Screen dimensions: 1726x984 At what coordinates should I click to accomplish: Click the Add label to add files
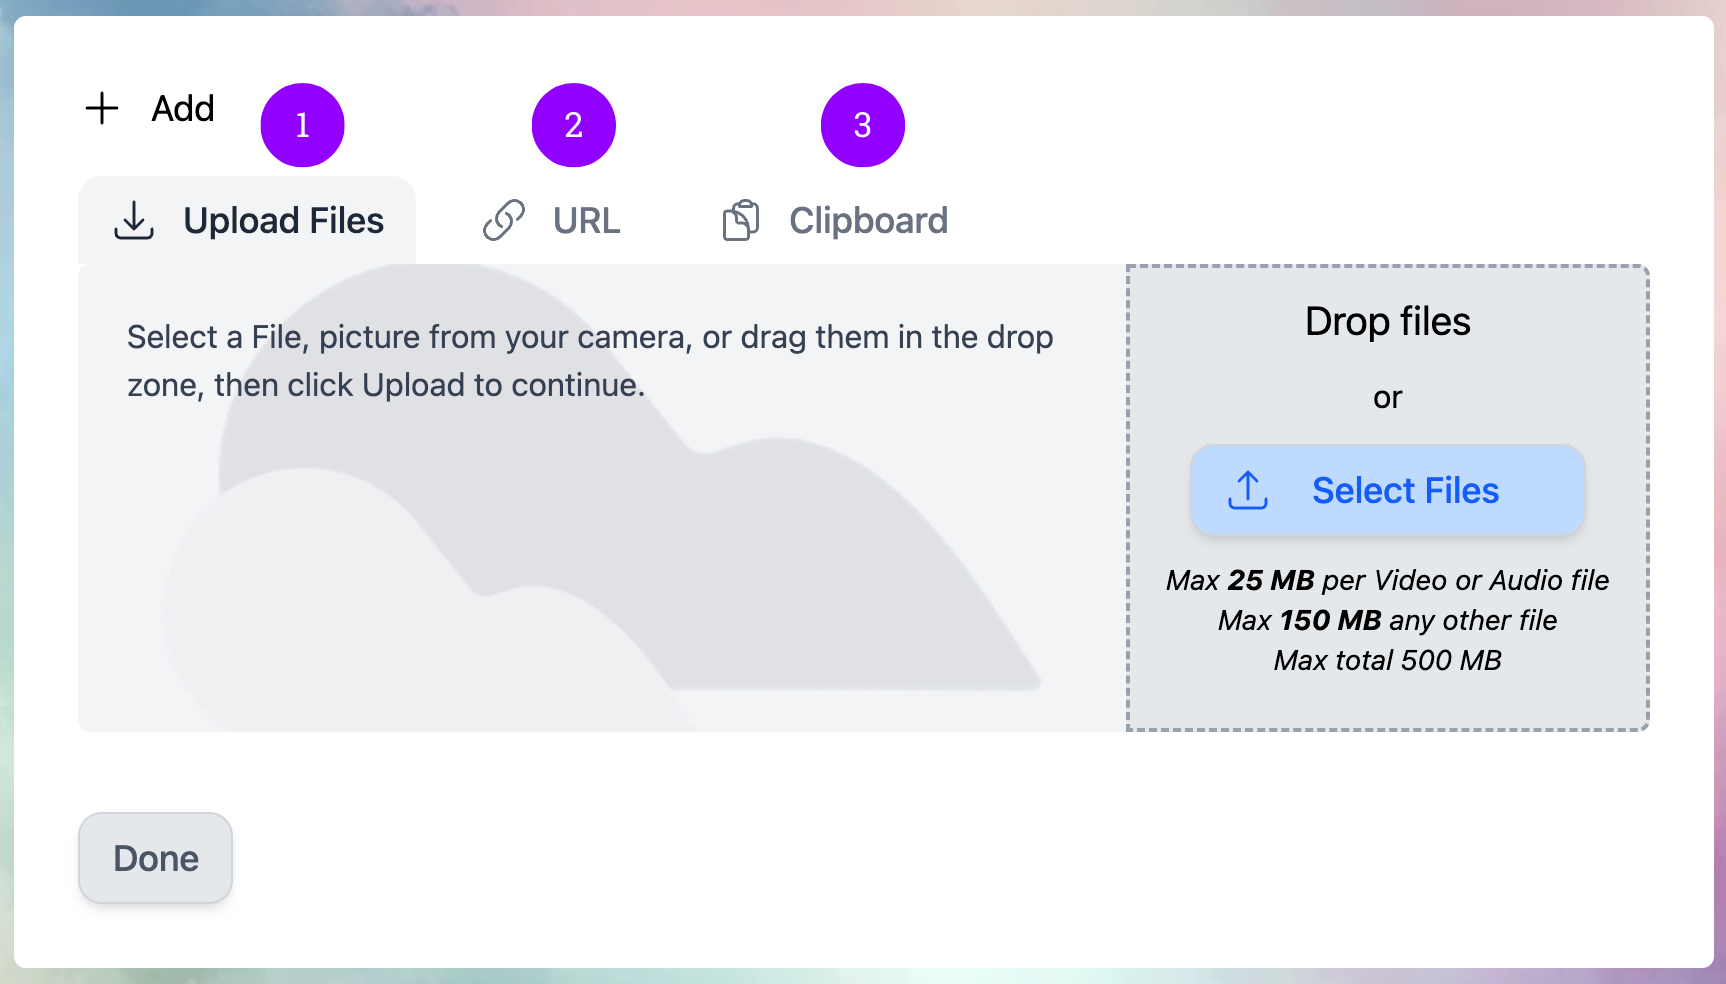click(x=183, y=108)
